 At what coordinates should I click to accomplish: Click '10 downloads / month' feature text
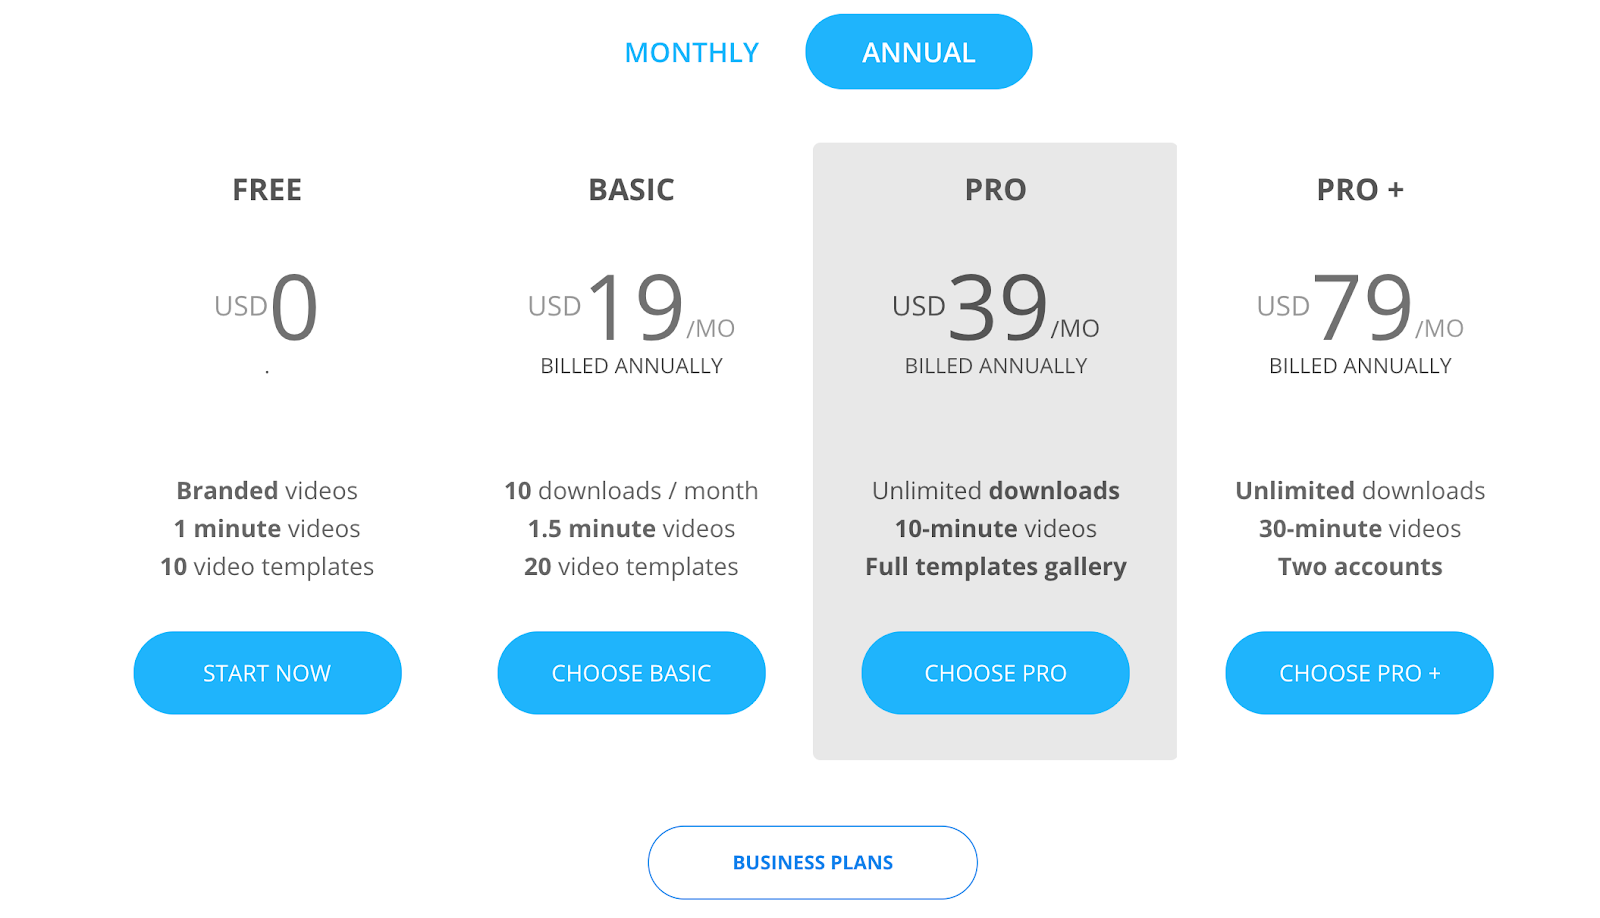[x=631, y=491]
